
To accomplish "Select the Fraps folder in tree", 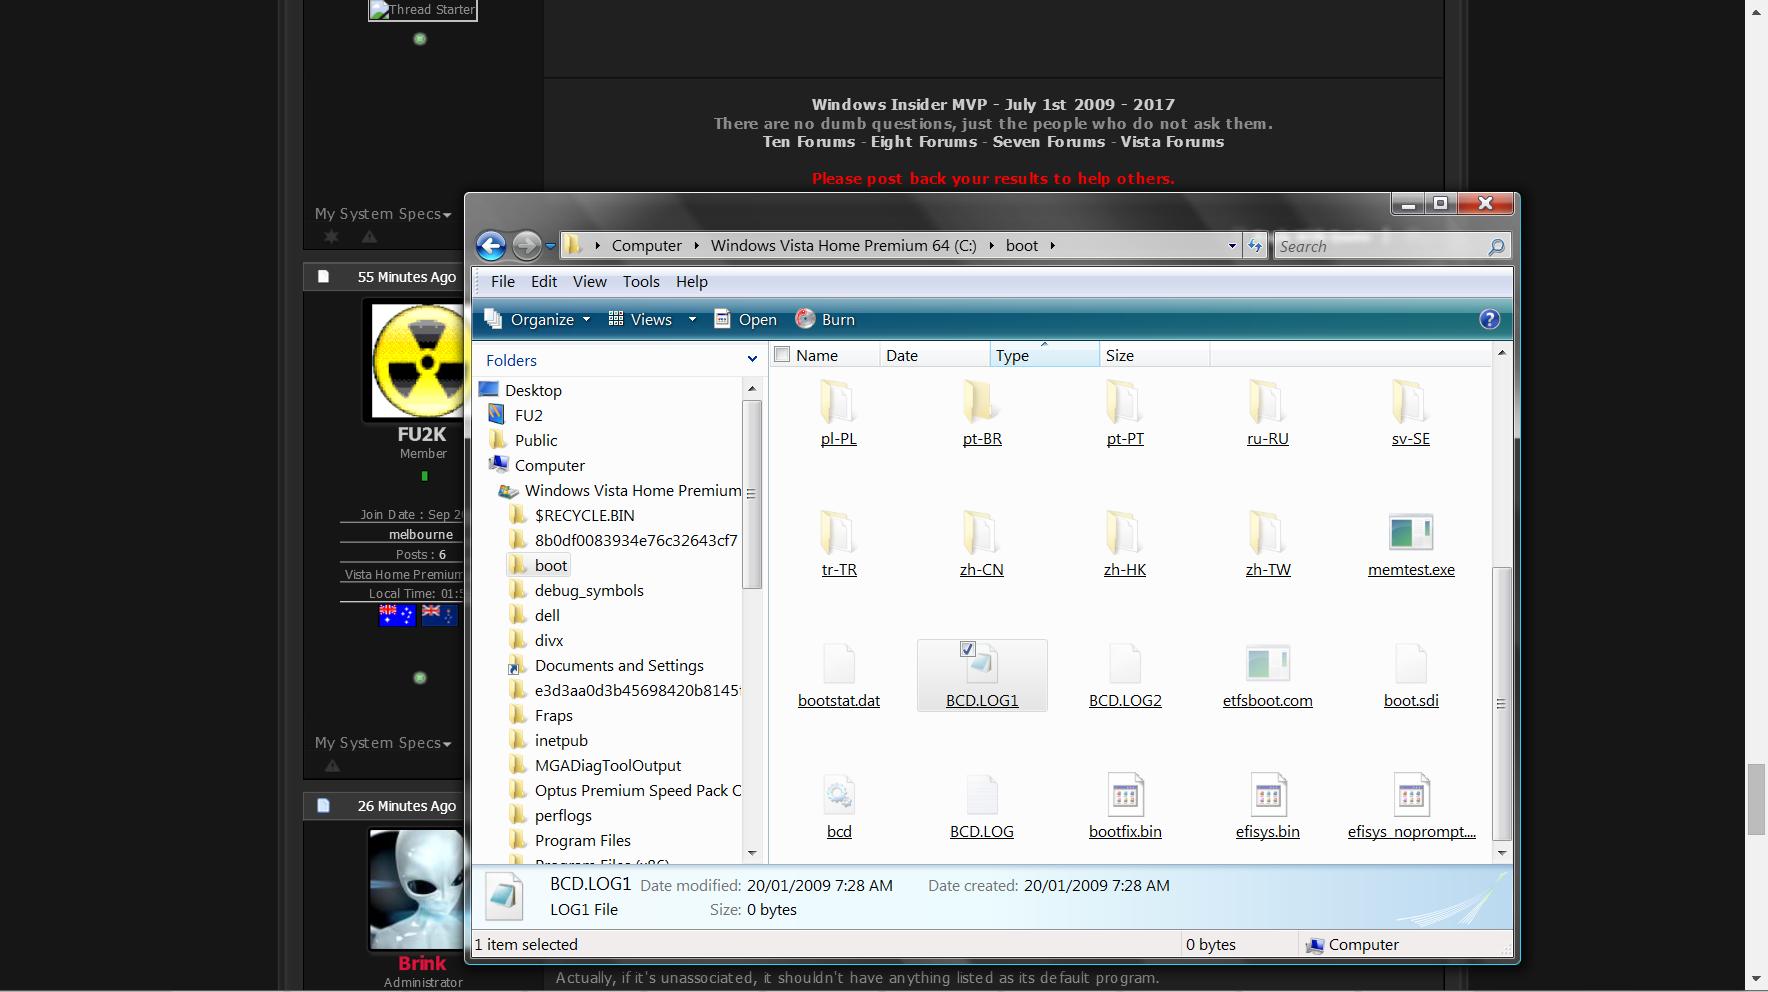I will (x=553, y=715).
